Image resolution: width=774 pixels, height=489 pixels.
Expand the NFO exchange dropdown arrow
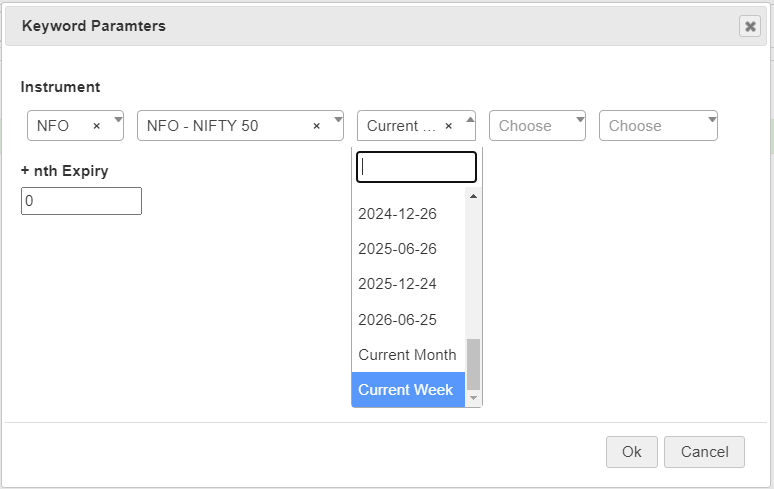117,121
